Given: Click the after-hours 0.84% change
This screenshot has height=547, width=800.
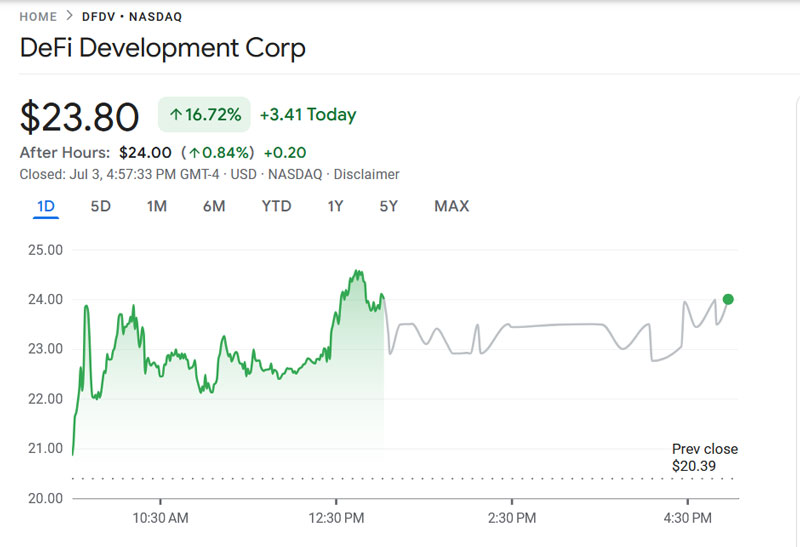Looking at the screenshot, I should click(x=218, y=153).
